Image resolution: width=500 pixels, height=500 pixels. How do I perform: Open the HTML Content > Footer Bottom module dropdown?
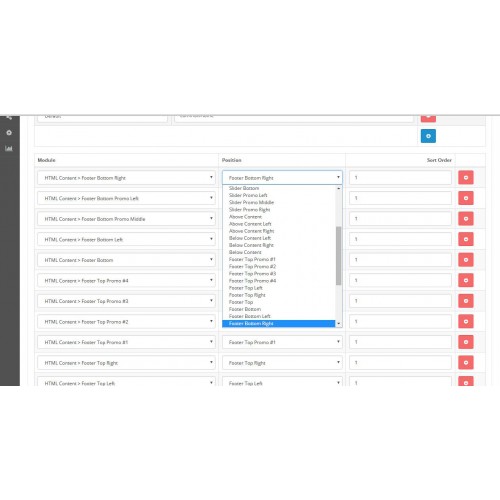click(x=126, y=260)
